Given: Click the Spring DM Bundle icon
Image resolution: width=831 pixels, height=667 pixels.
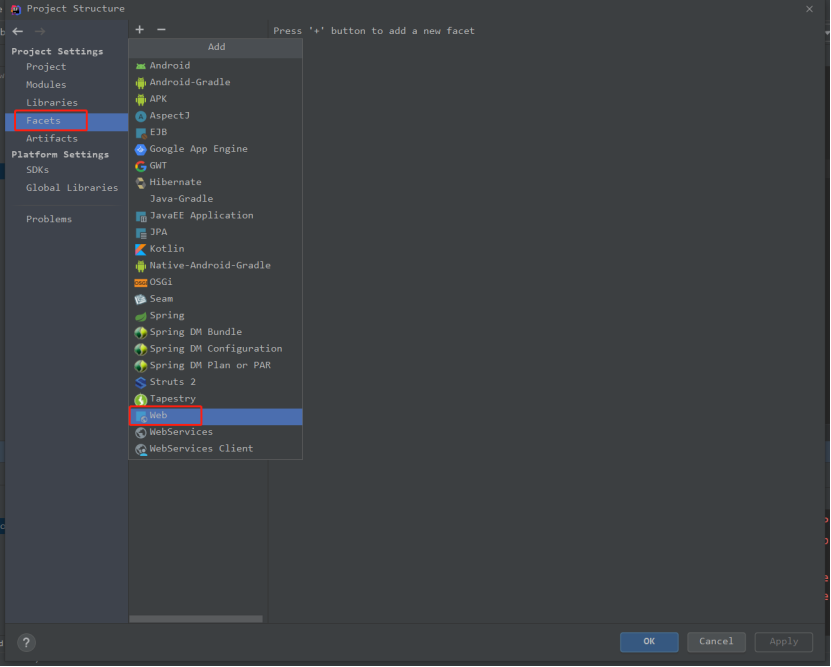Looking at the screenshot, I should [140, 333].
